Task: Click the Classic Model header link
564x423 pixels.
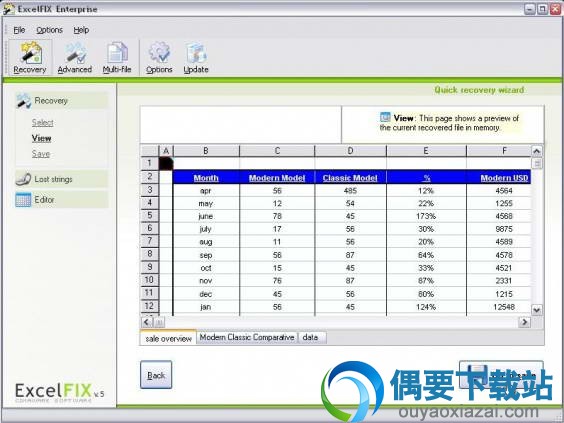Action: (x=350, y=178)
